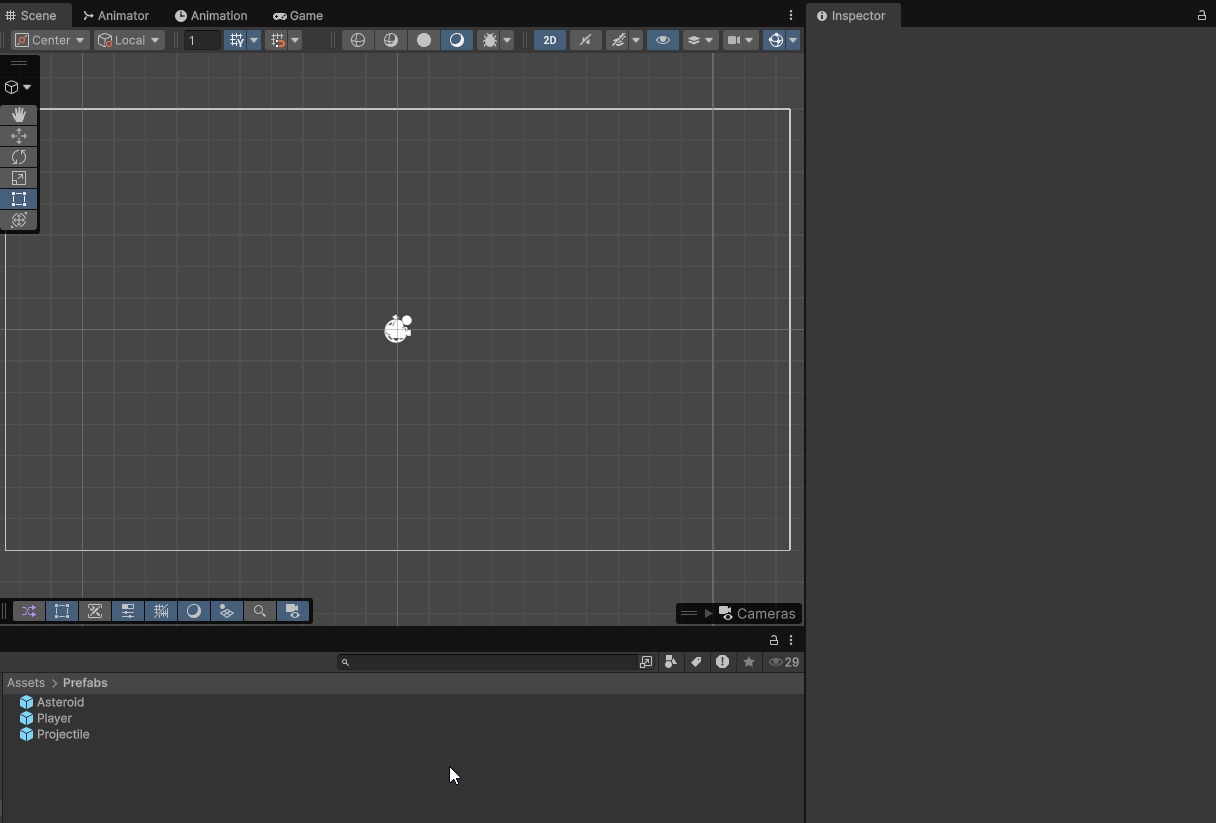Open effects options dropdown arrow
The height and width of the screenshot is (823, 1216).
pyautogui.click(x=636, y=40)
